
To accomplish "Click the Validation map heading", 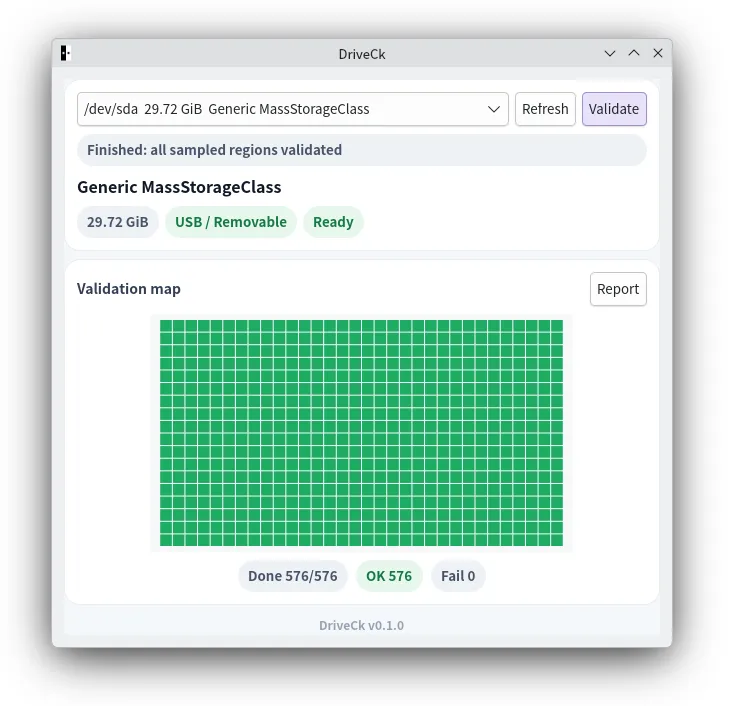I will (x=129, y=289).
